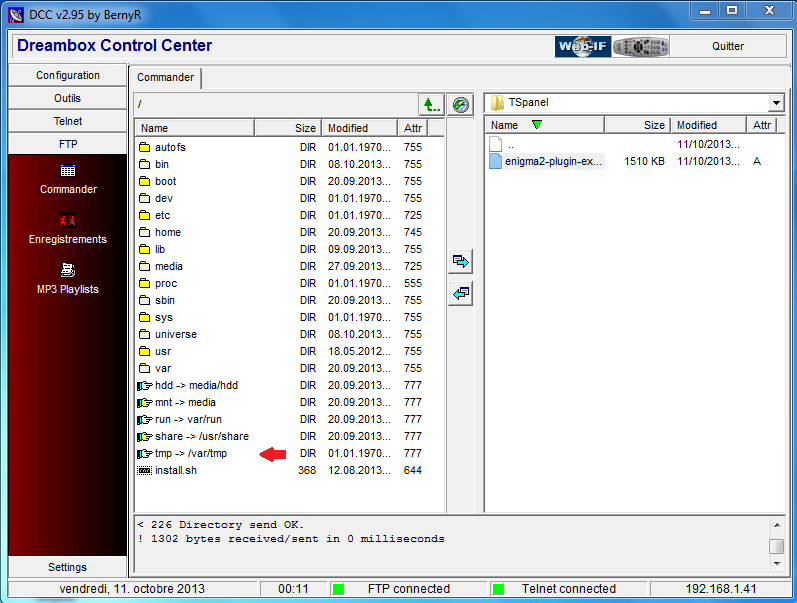
Task: Select the tmp symlink icon
Action: click(145, 454)
